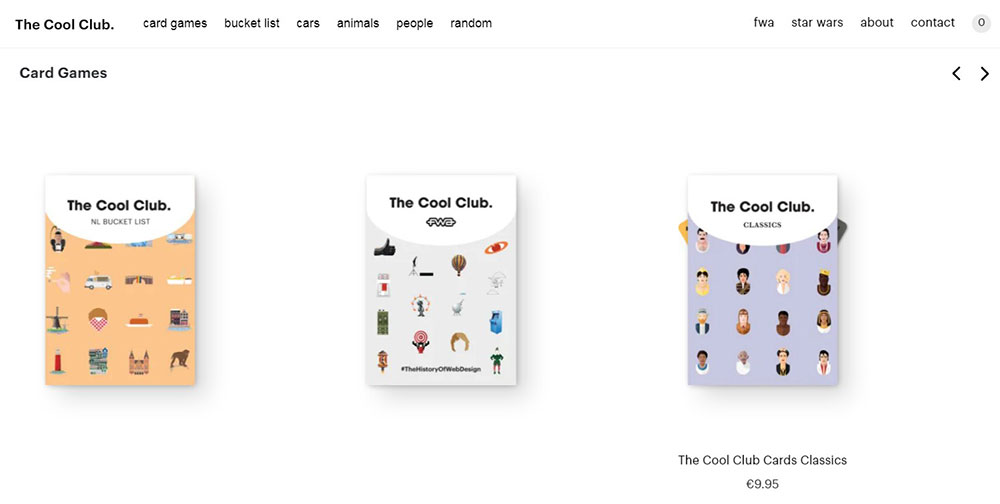Click the €9.95 price label
The width and height of the screenshot is (1000, 504).
pos(762,484)
